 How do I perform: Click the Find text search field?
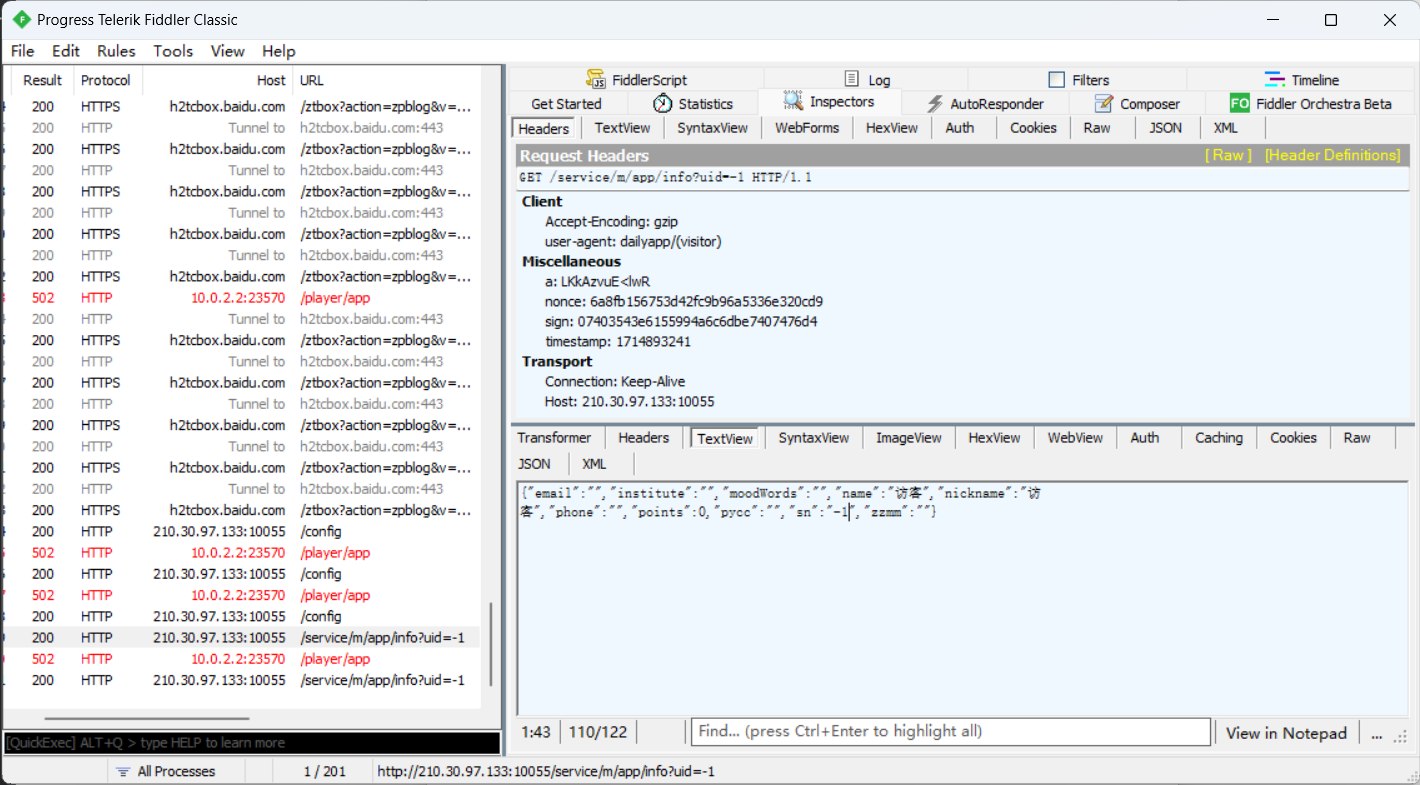[950, 732]
